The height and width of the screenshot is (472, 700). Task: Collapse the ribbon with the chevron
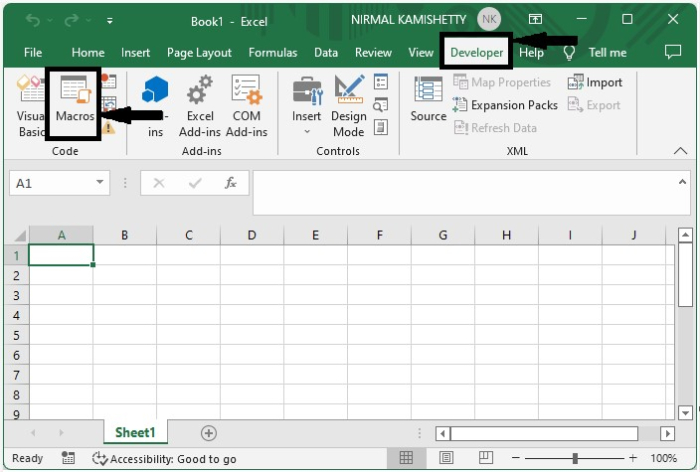pyautogui.click(x=680, y=151)
